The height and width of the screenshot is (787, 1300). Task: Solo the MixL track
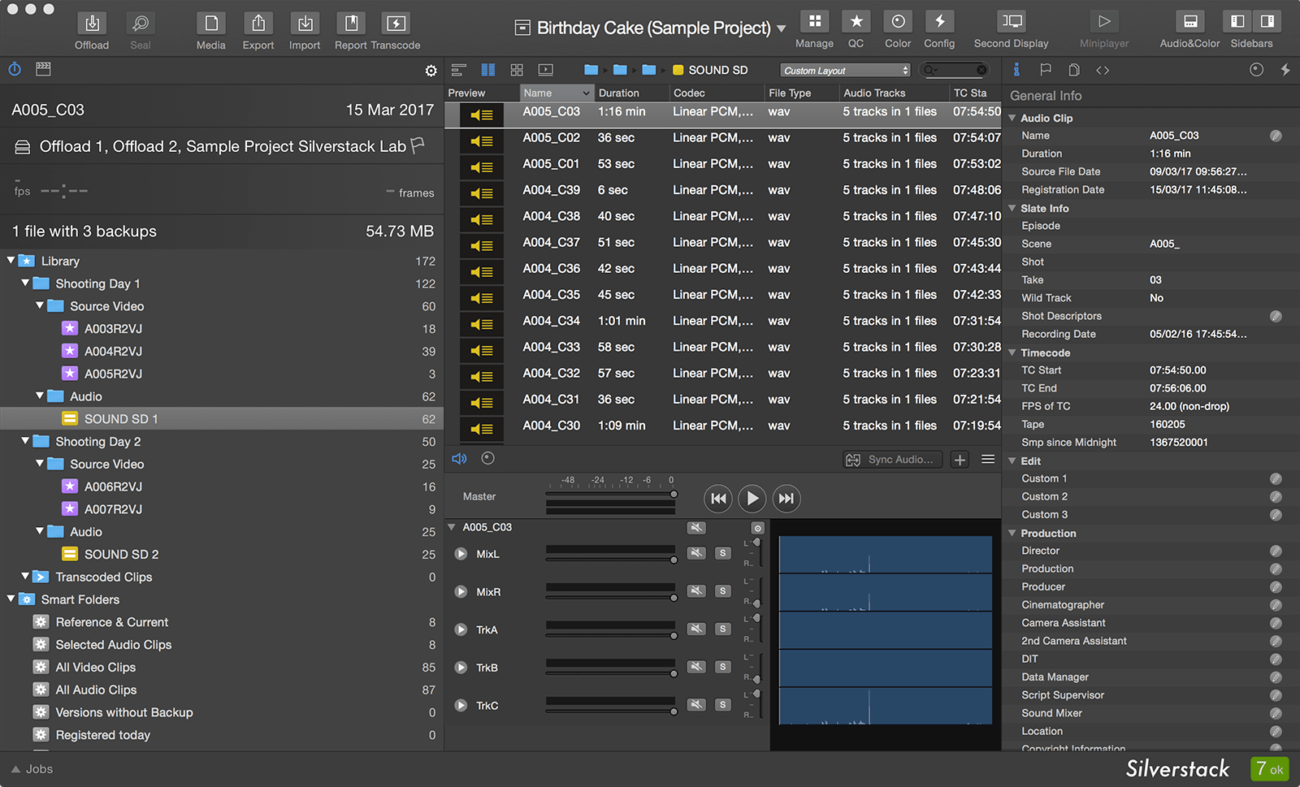[722, 553]
